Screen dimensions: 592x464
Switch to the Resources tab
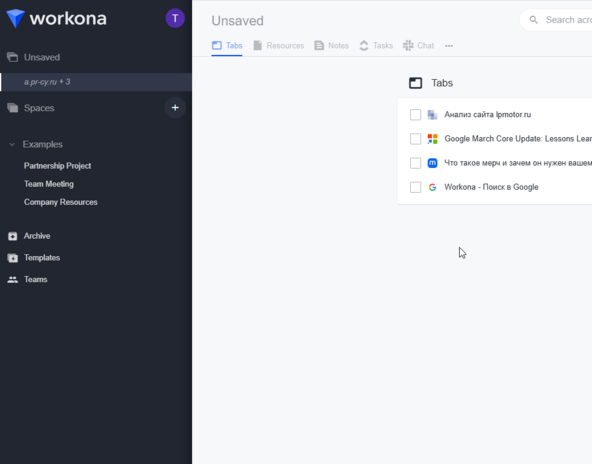tap(279, 46)
